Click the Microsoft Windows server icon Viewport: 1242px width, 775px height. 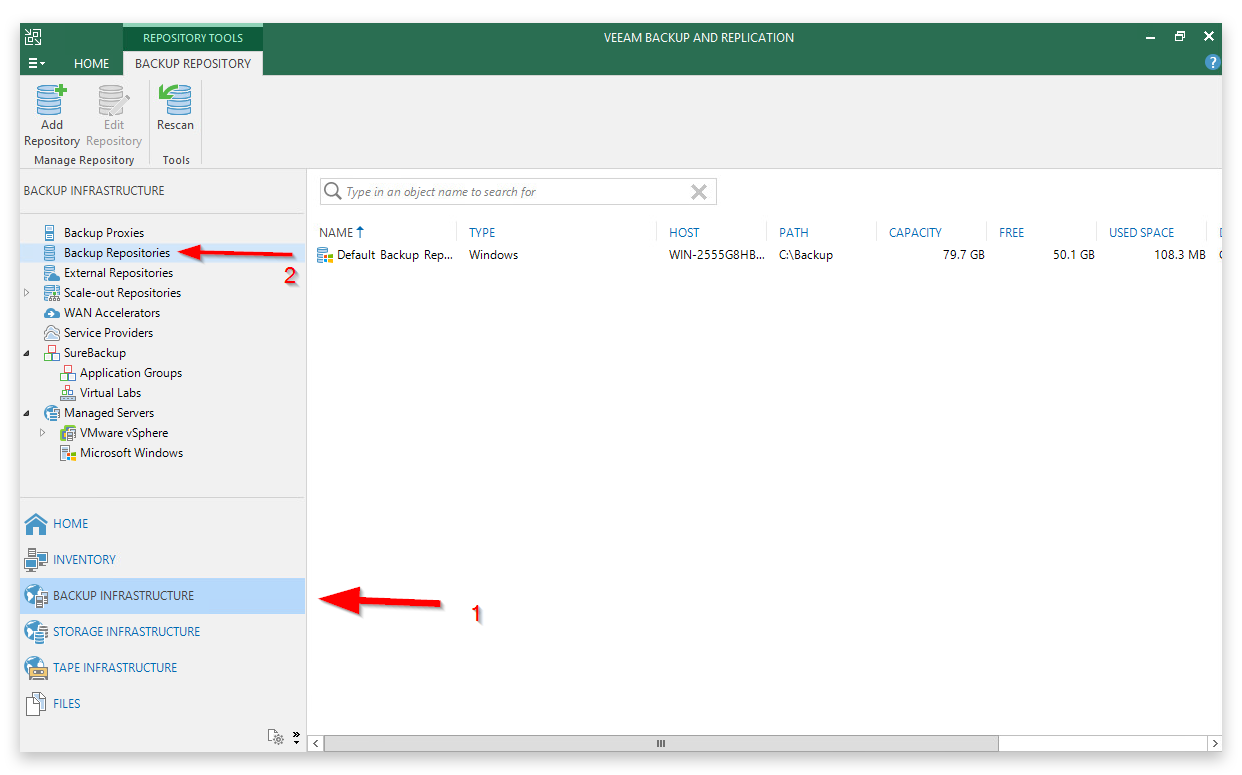coord(68,453)
